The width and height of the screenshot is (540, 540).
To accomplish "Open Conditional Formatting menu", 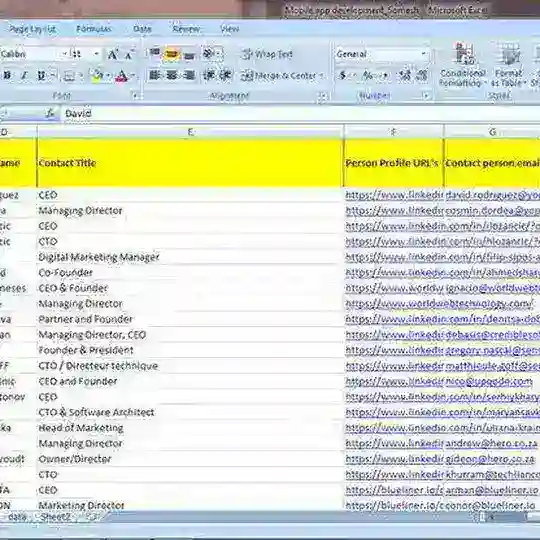I will (462, 65).
